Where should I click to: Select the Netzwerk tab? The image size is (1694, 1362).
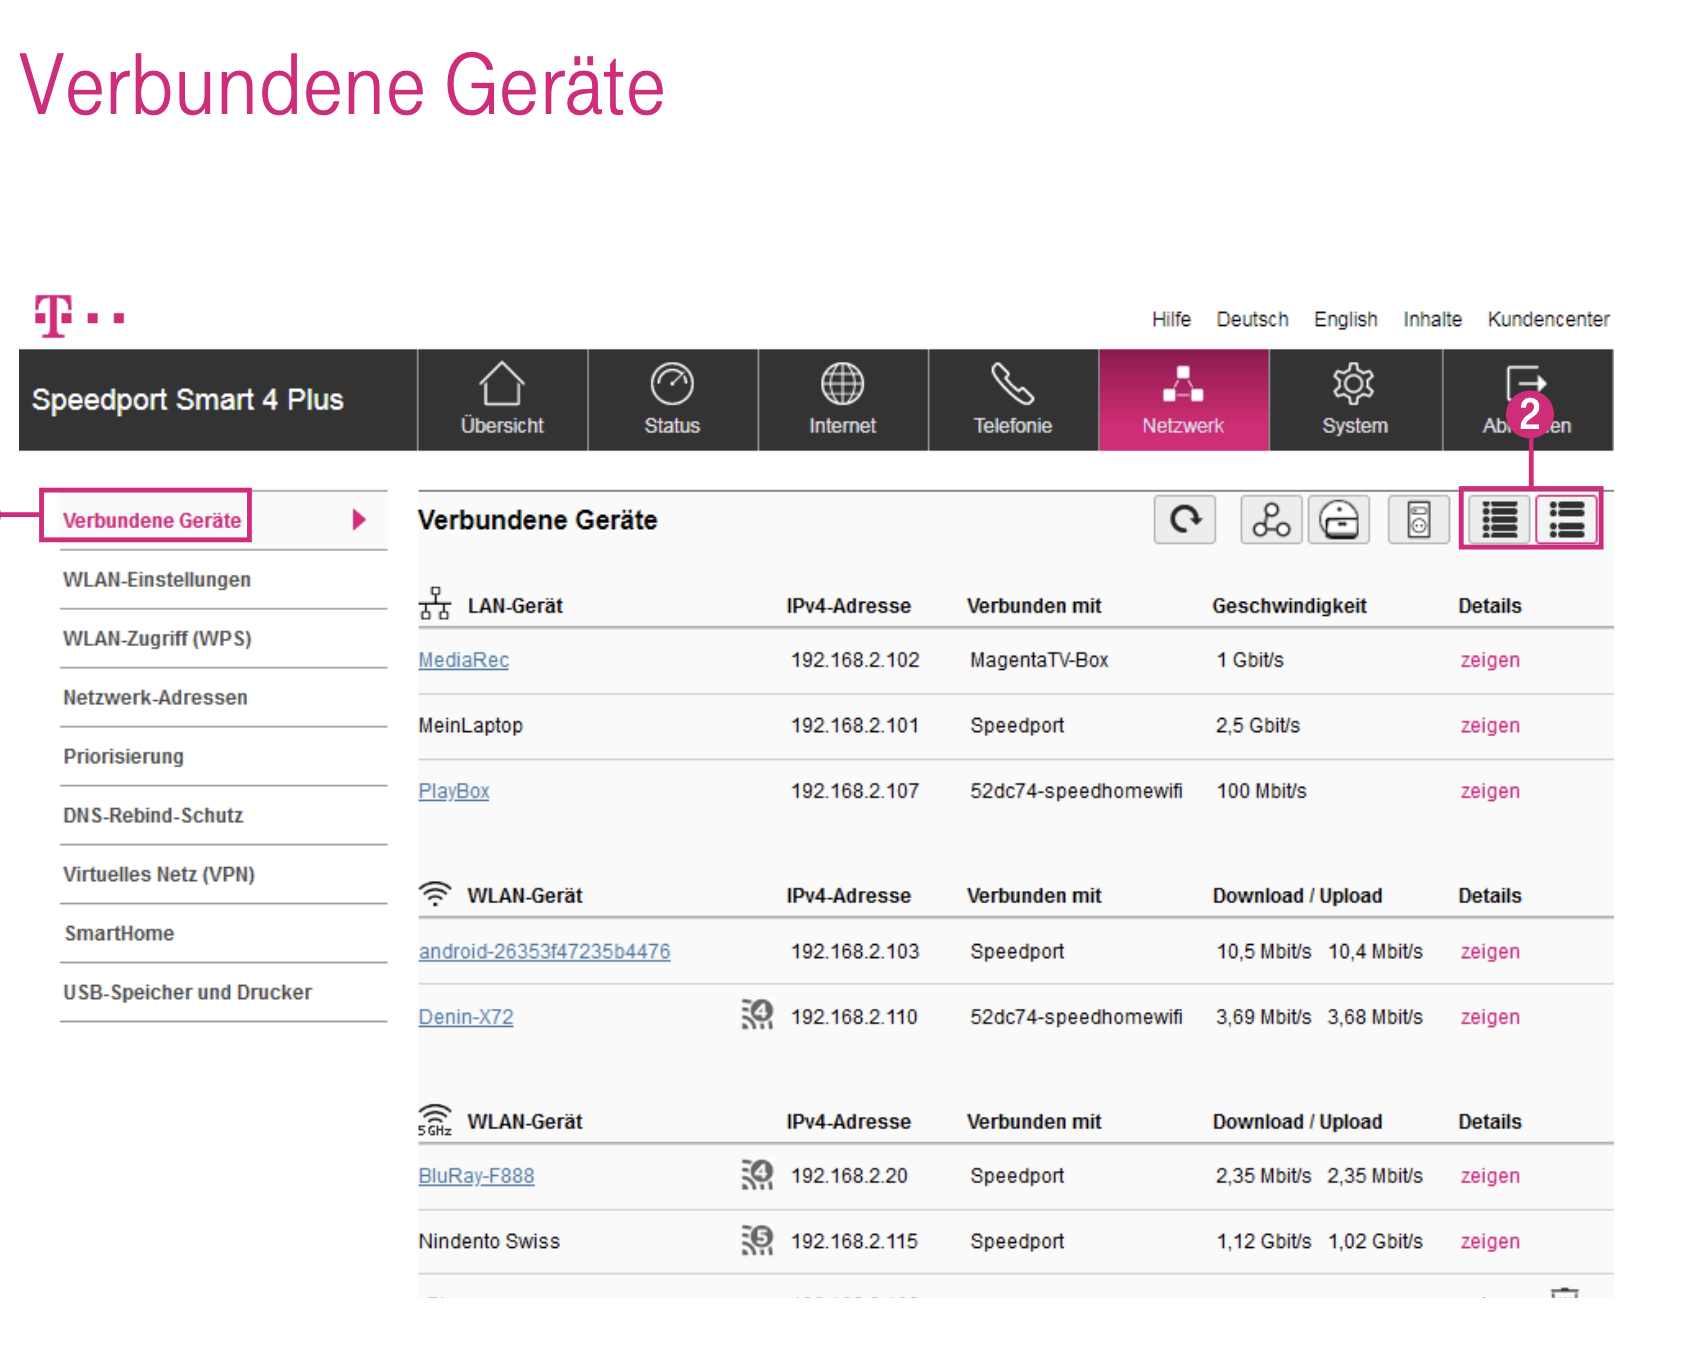coord(1183,400)
